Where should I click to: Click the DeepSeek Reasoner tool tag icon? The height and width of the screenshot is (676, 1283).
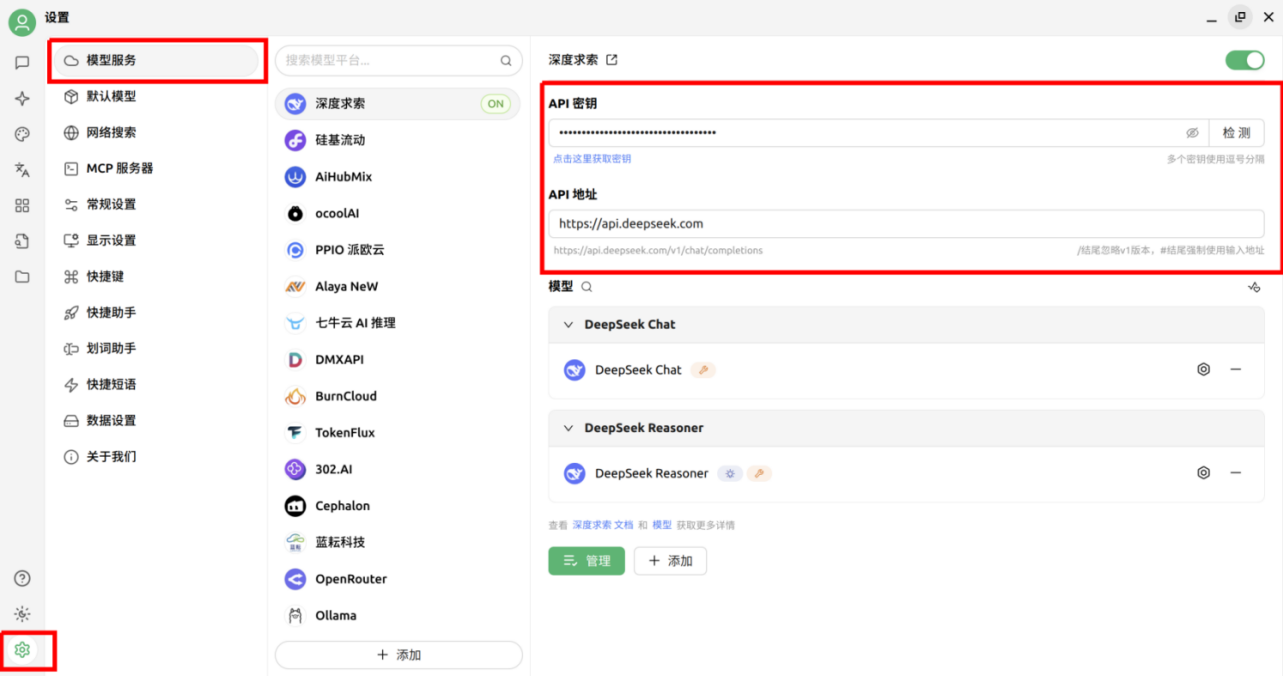pyautogui.click(x=759, y=474)
